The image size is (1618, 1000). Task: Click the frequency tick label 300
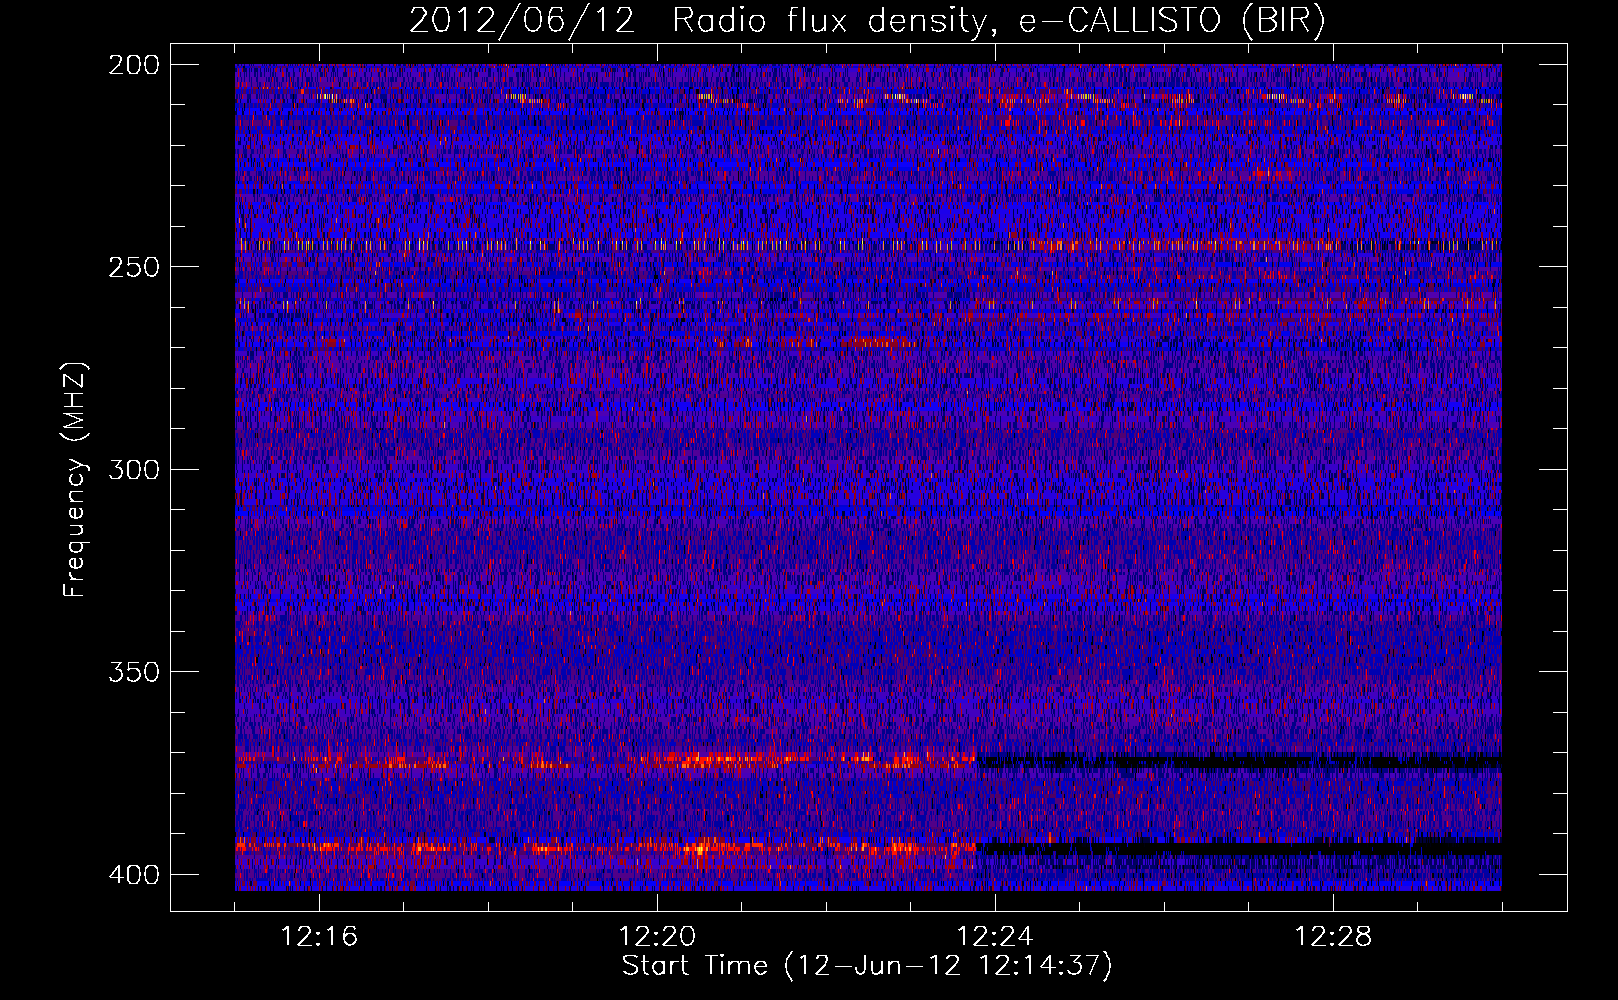pyautogui.click(x=134, y=469)
